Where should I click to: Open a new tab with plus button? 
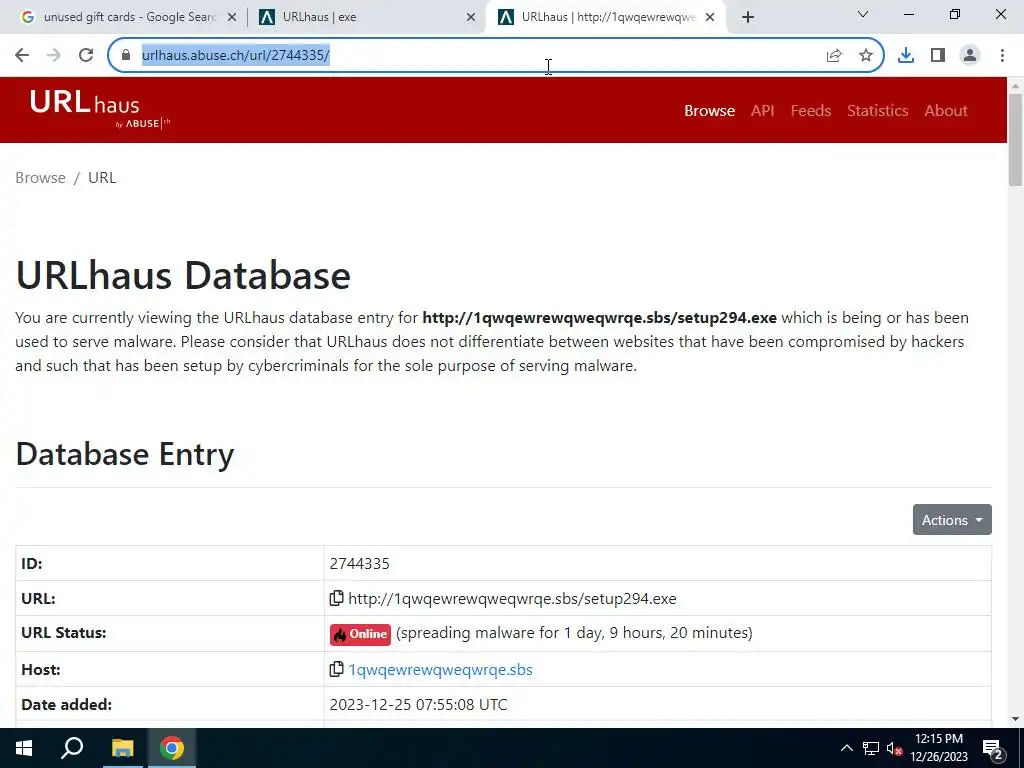point(748,18)
